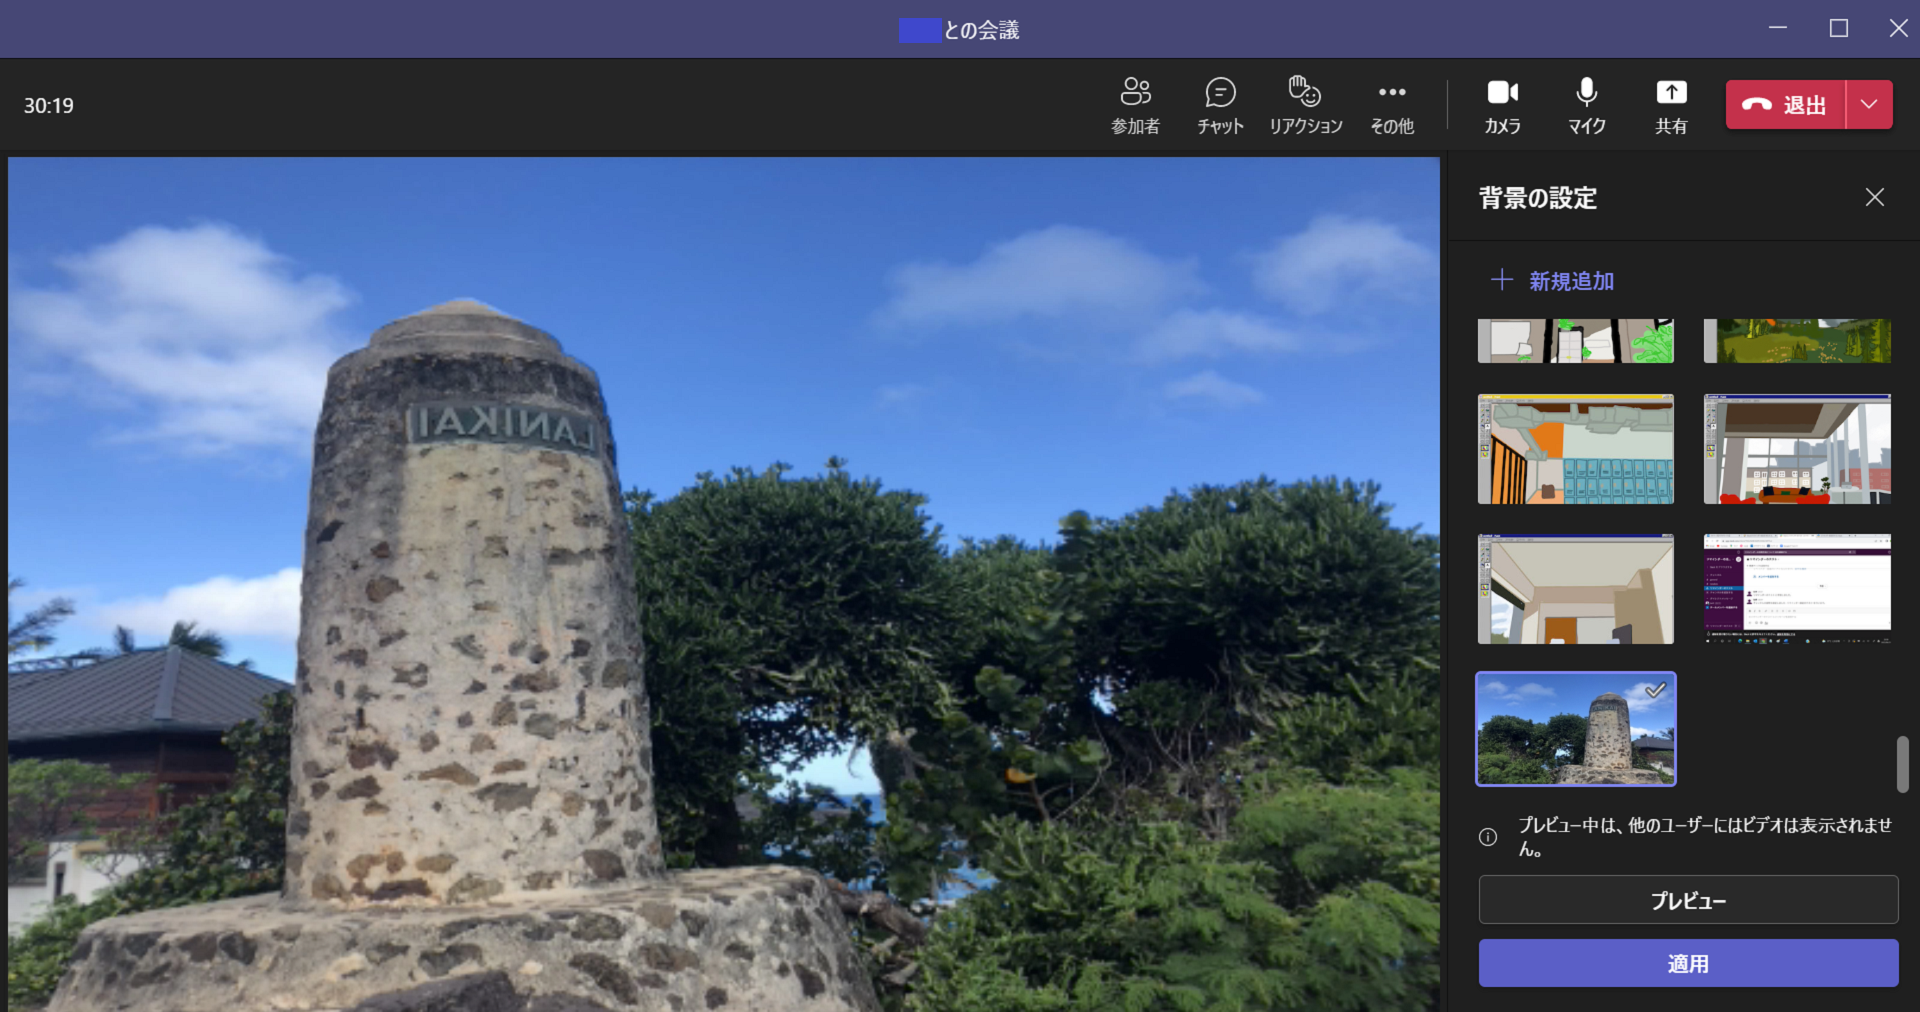Viewport: 1920px width, 1012px height.
Task: Choose the red sofa lounge background
Action: [1796, 449]
